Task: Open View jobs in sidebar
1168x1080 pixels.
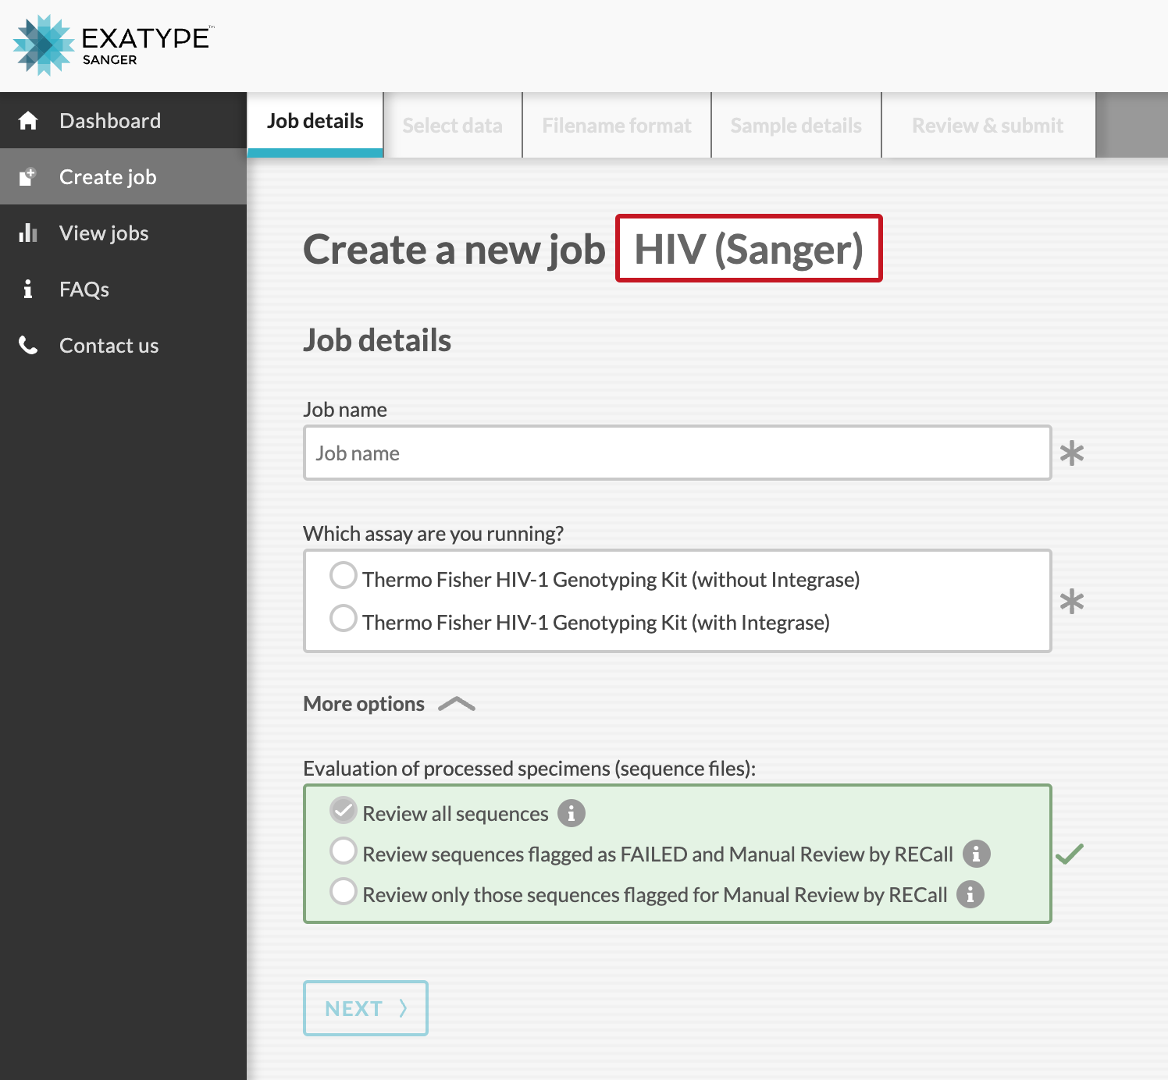Action: [123, 232]
